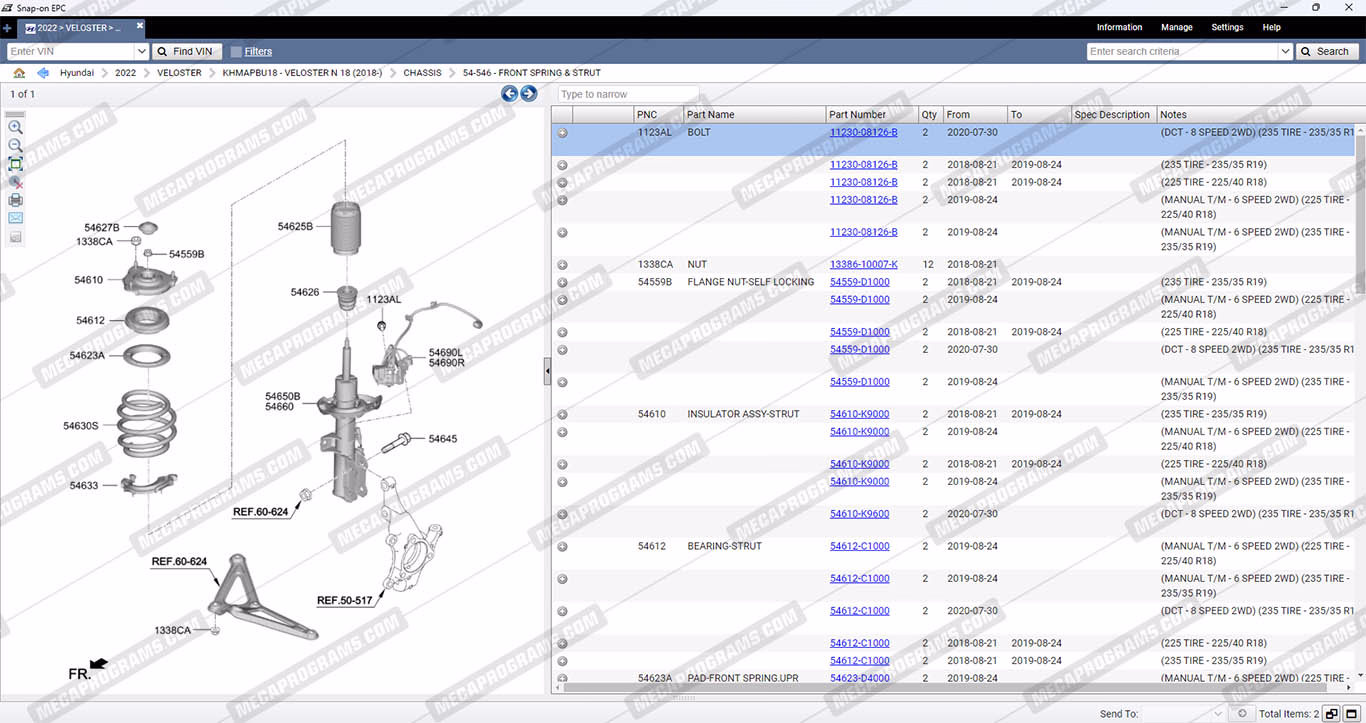Click the zoom out magnifier icon
This screenshot has height=723, width=1366.
[x=15, y=146]
